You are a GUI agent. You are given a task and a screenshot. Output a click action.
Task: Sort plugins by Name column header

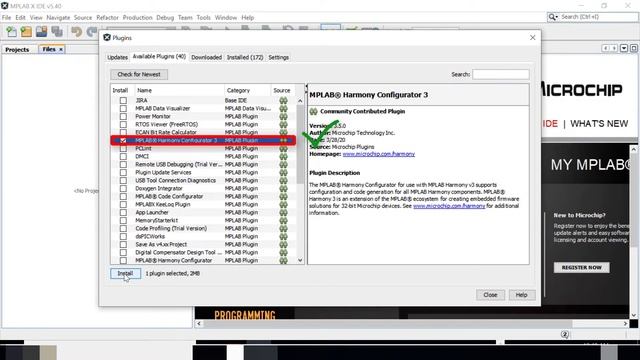click(179, 91)
